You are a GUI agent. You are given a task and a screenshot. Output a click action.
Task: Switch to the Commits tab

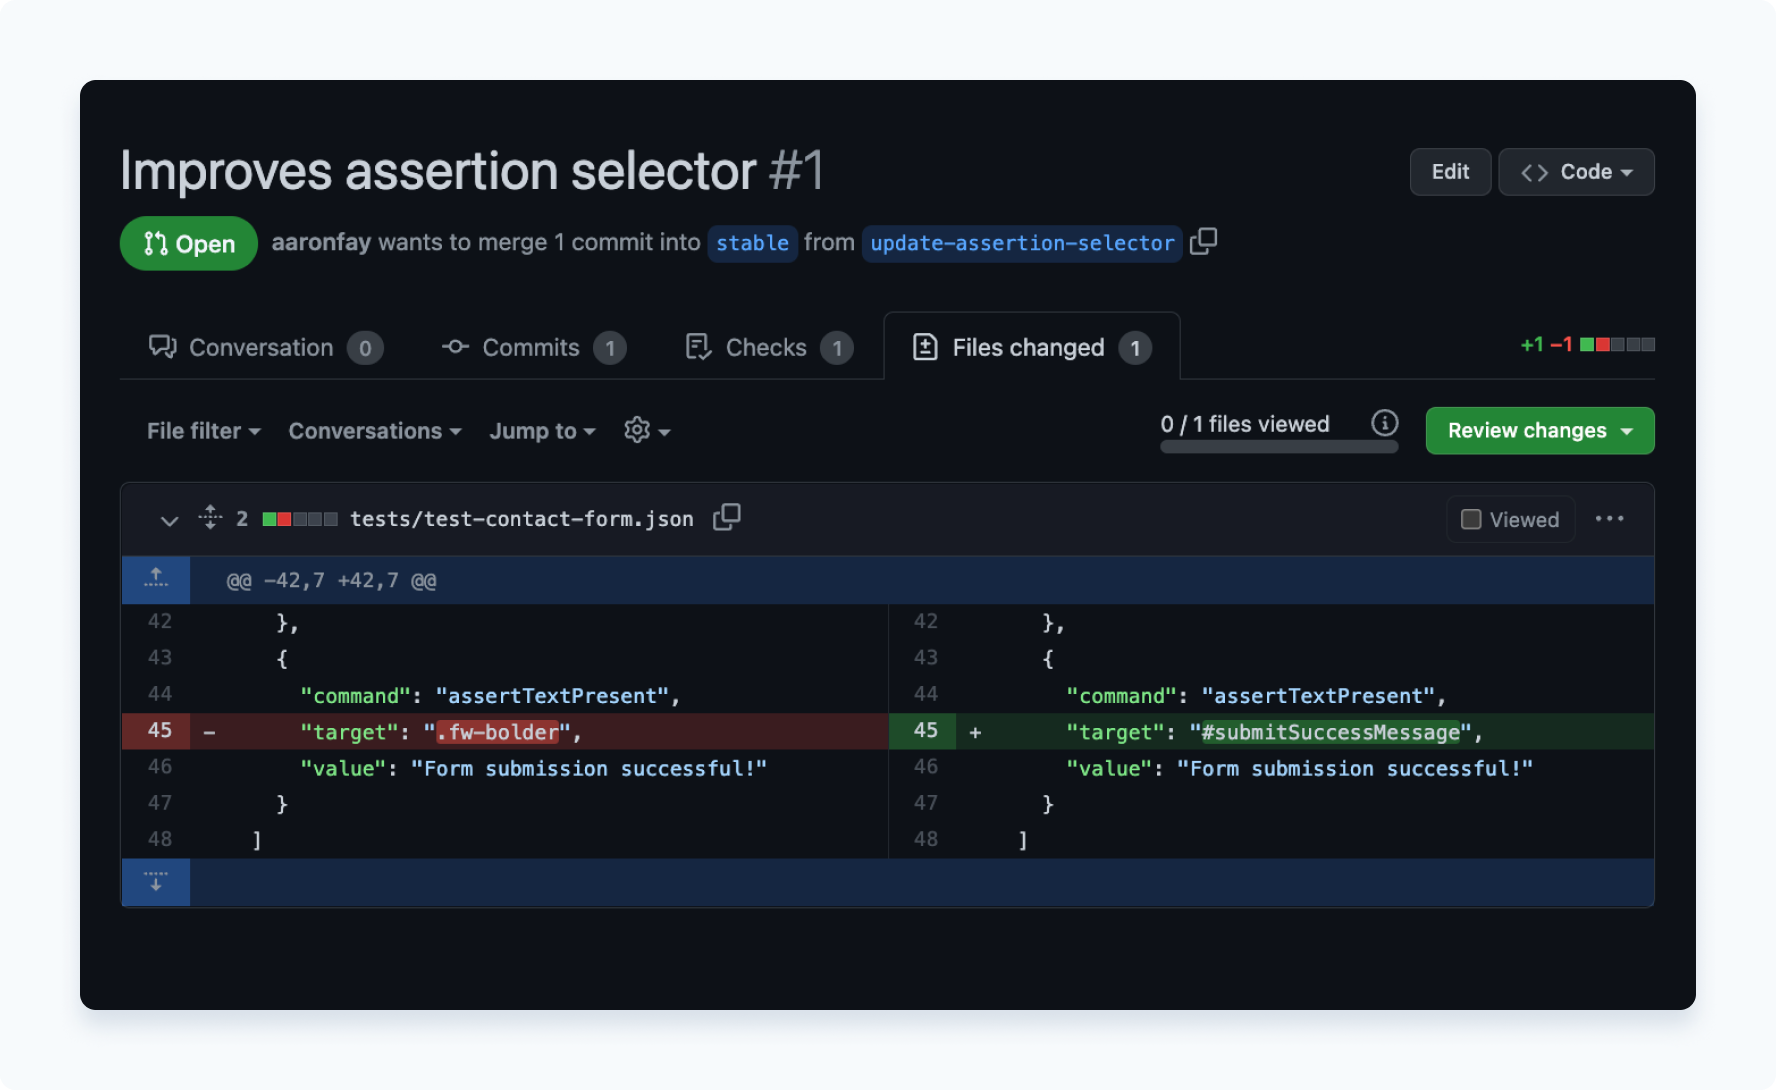tap(534, 347)
